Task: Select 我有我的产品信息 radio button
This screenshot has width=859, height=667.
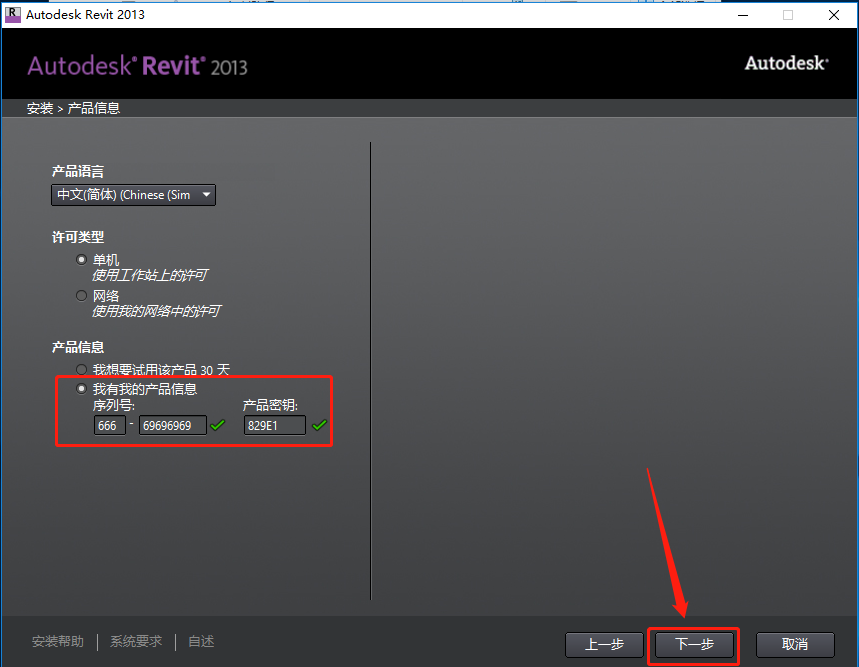Action: tap(82, 389)
